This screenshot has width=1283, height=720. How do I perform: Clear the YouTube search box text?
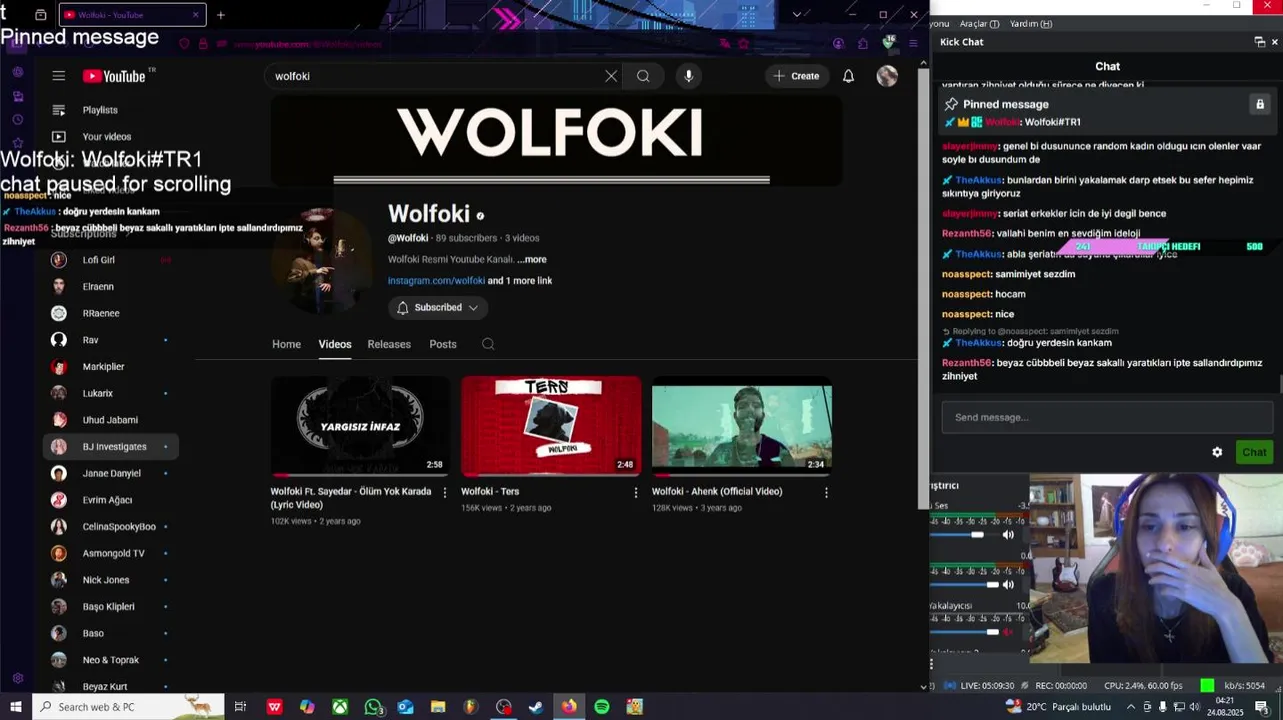[x=611, y=76]
